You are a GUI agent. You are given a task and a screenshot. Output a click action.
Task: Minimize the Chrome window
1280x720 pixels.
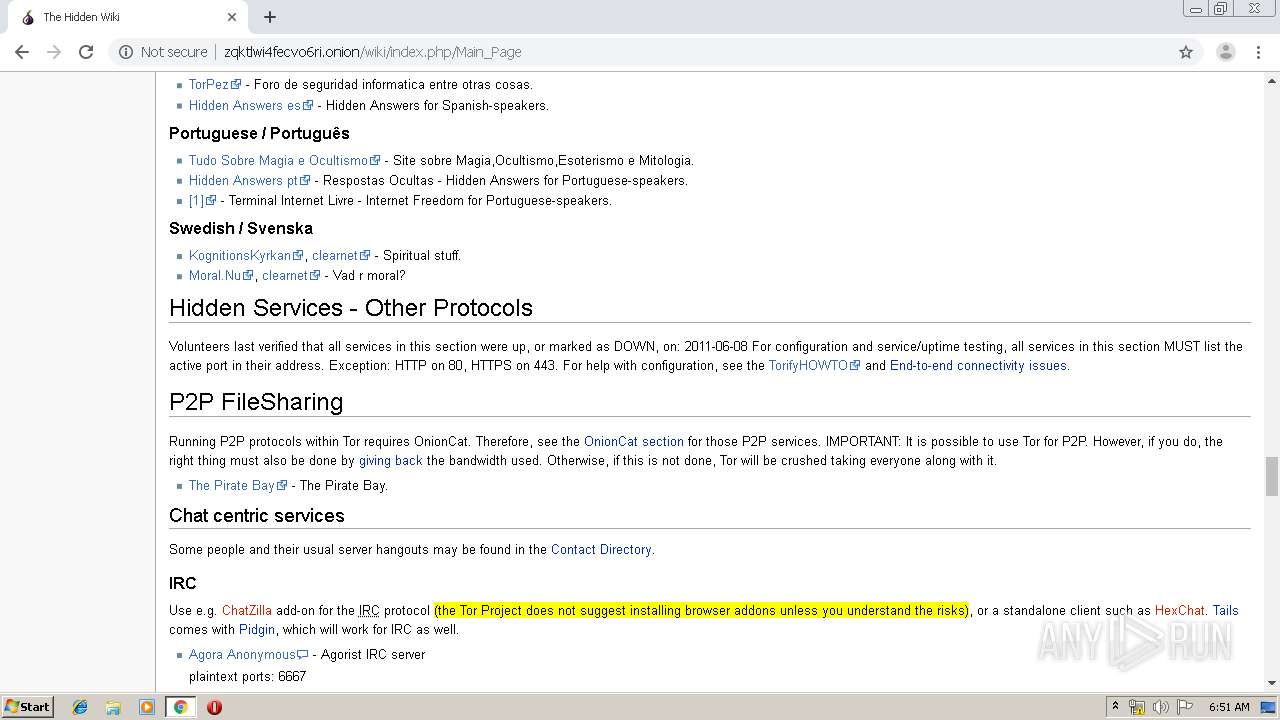click(x=1196, y=9)
